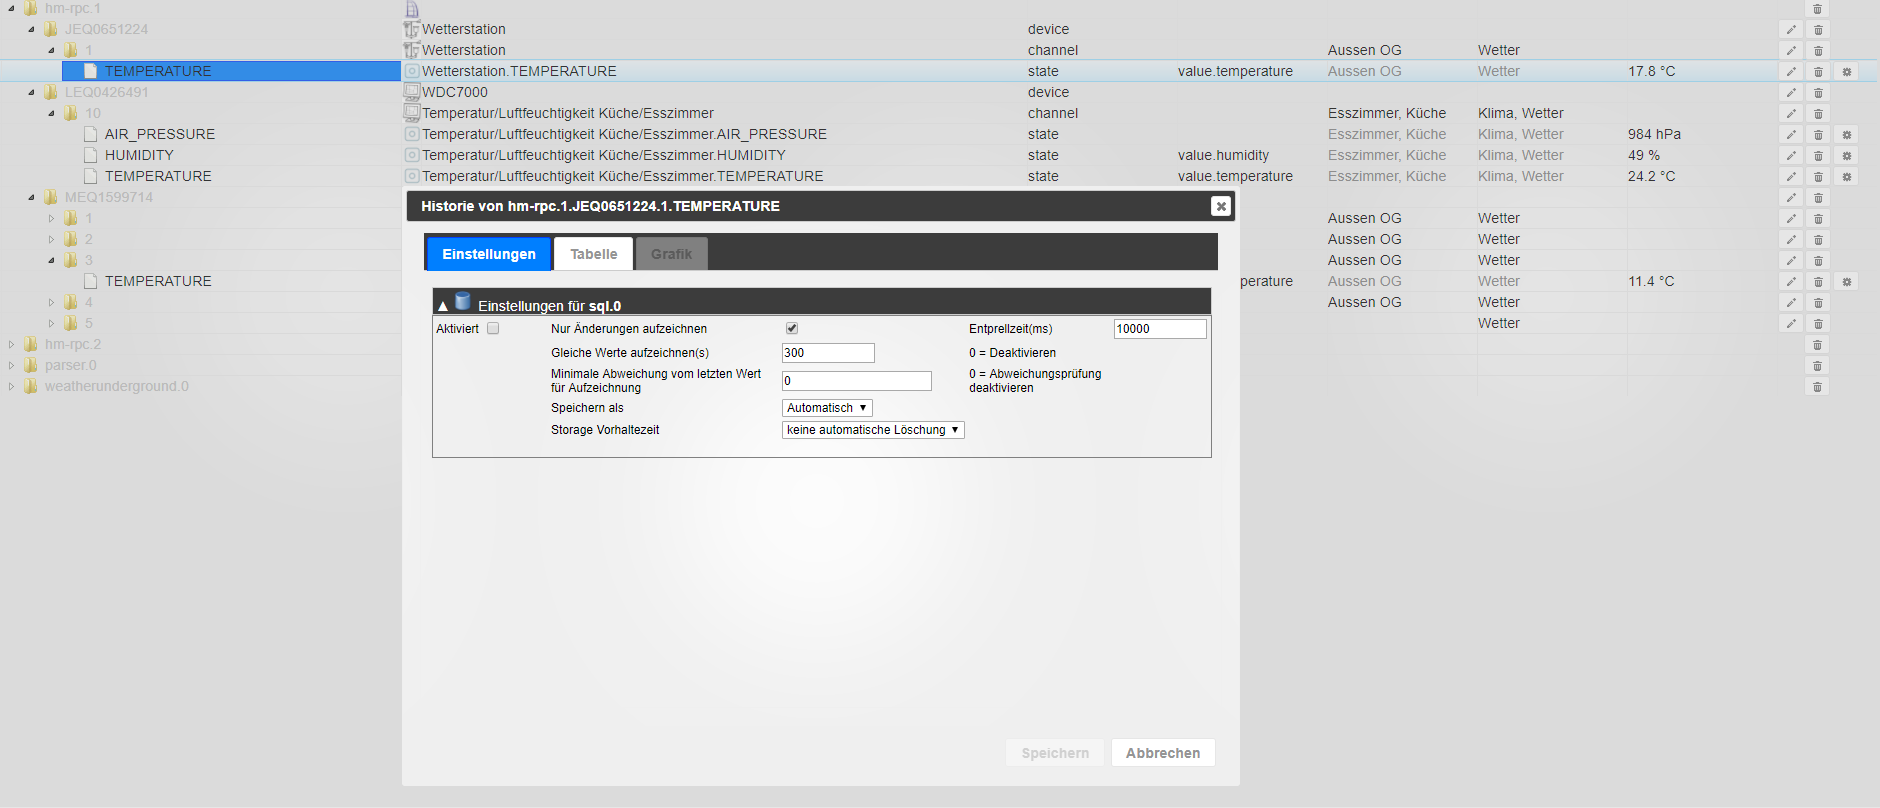This screenshot has height=808, width=1880.
Task: Edit the JEQ0651224 device row
Action: coord(1791,30)
